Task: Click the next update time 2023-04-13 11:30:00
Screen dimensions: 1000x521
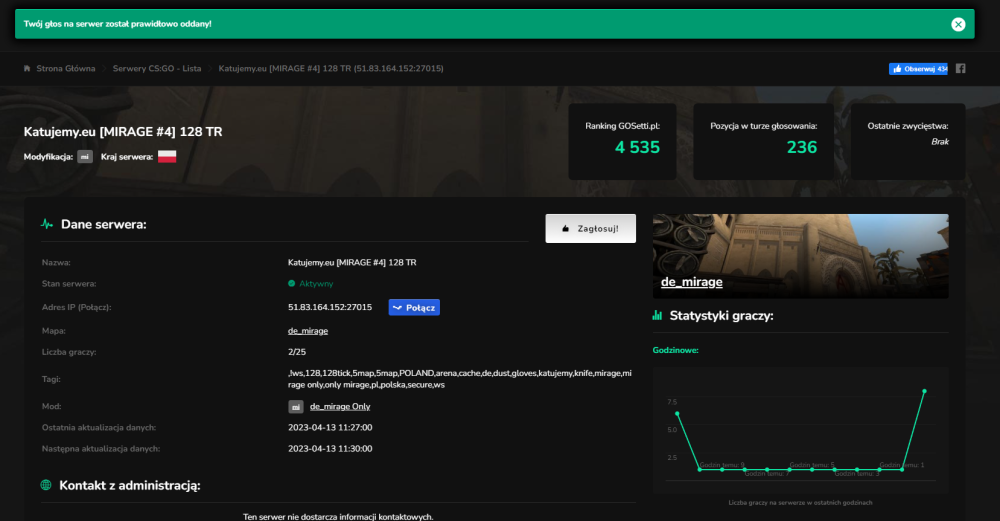Action: (x=330, y=449)
